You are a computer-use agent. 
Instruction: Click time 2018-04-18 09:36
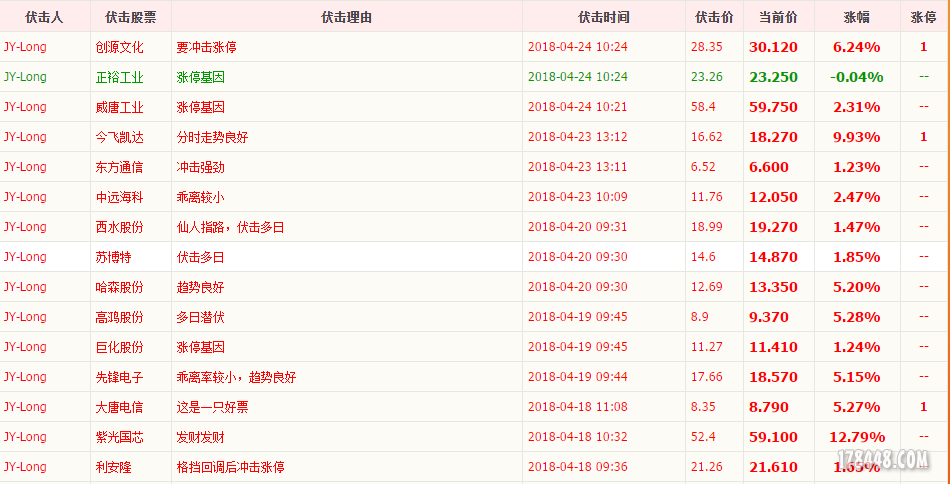coord(578,467)
